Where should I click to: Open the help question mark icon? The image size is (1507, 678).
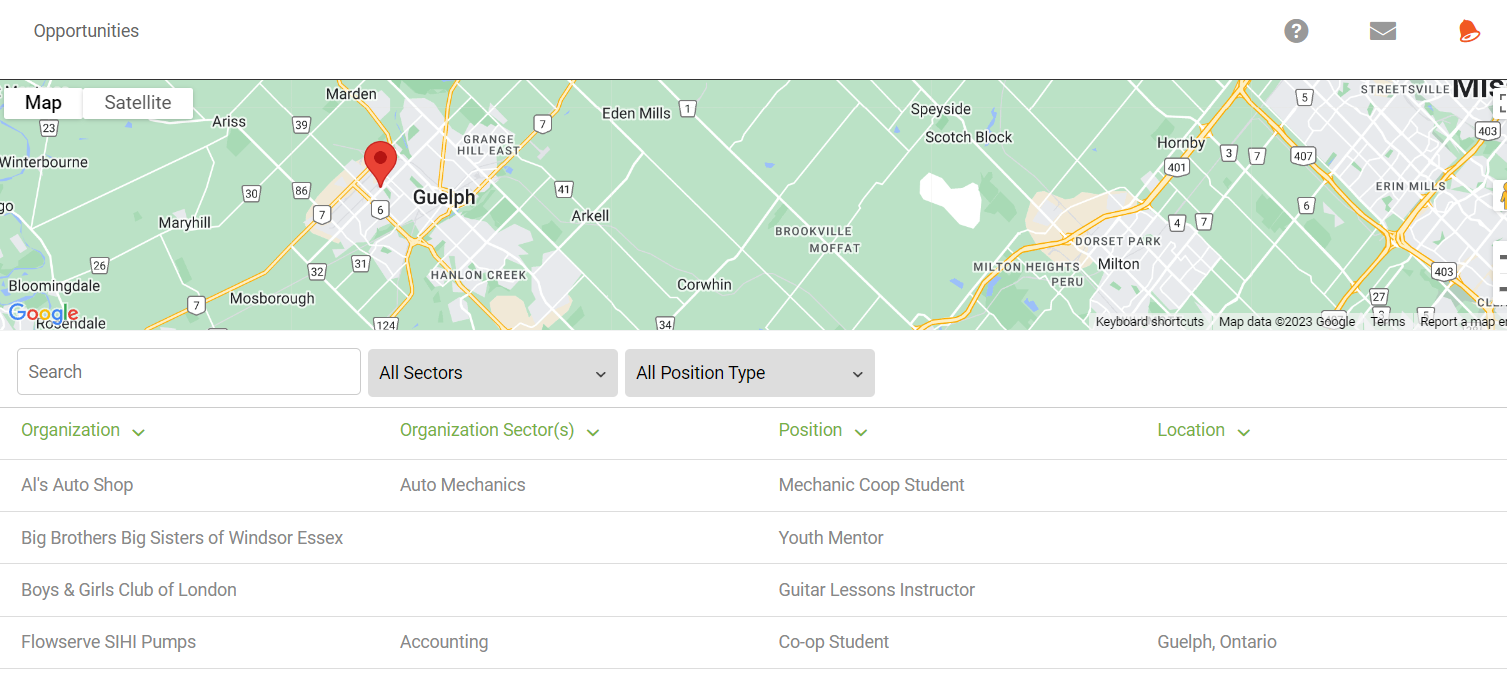click(1296, 31)
